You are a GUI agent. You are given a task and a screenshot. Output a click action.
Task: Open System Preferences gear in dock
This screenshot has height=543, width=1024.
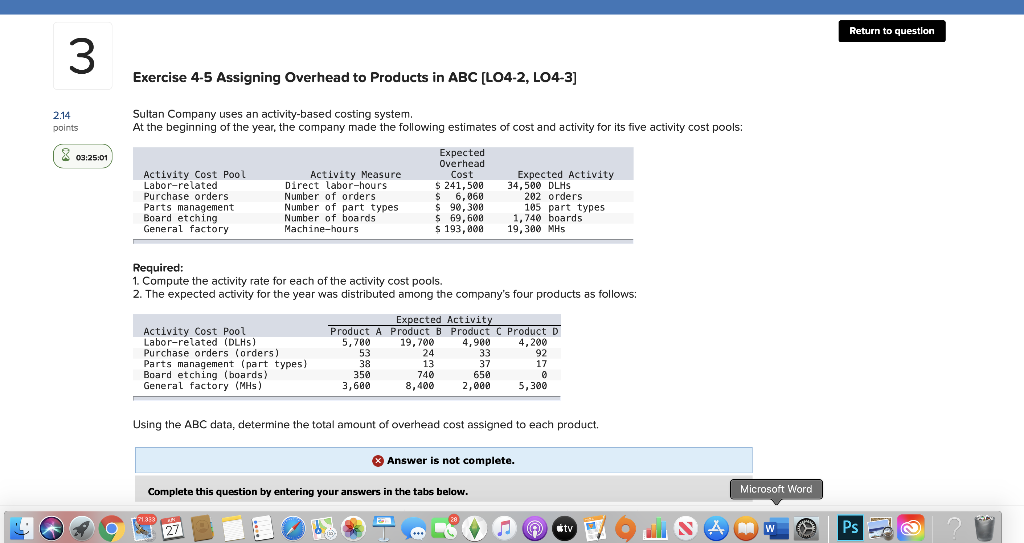pyautogui.click(x=807, y=528)
